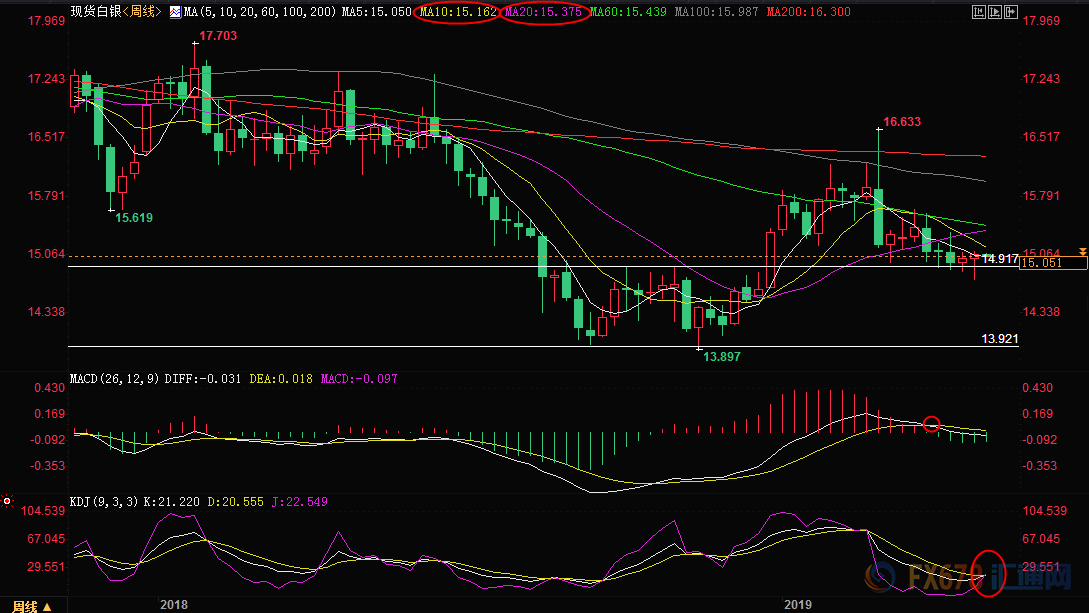Viewport: 1089px width, 613px height.
Task: Click the MA(5,10,20,60,100,200) parameters label
Action: click(x=260, y=12)
